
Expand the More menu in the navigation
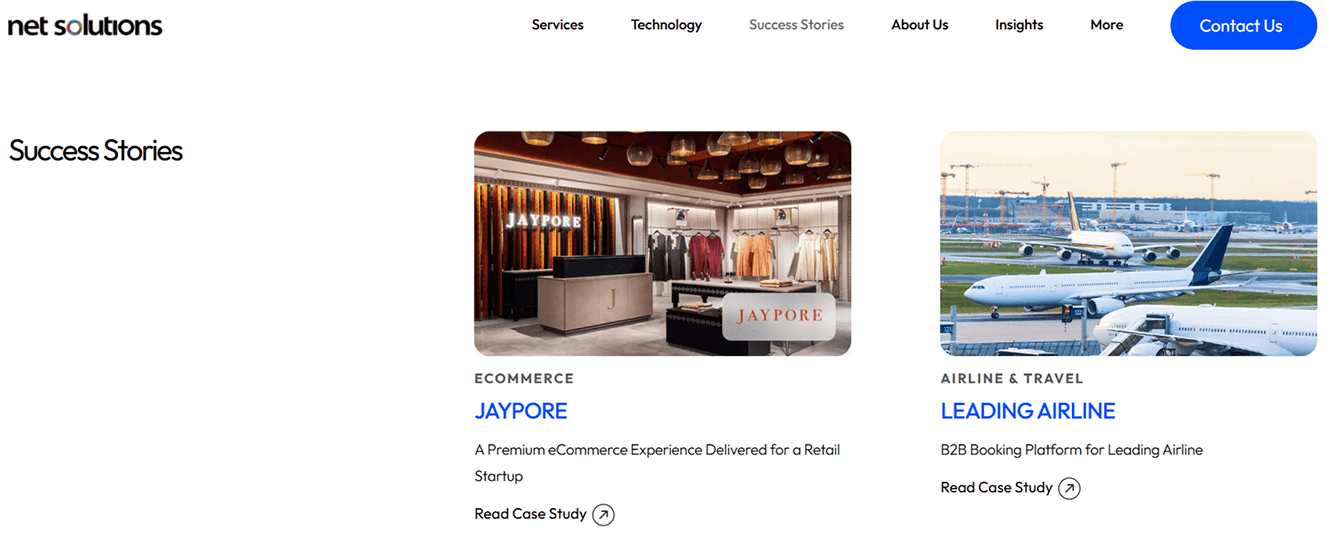1106,25
